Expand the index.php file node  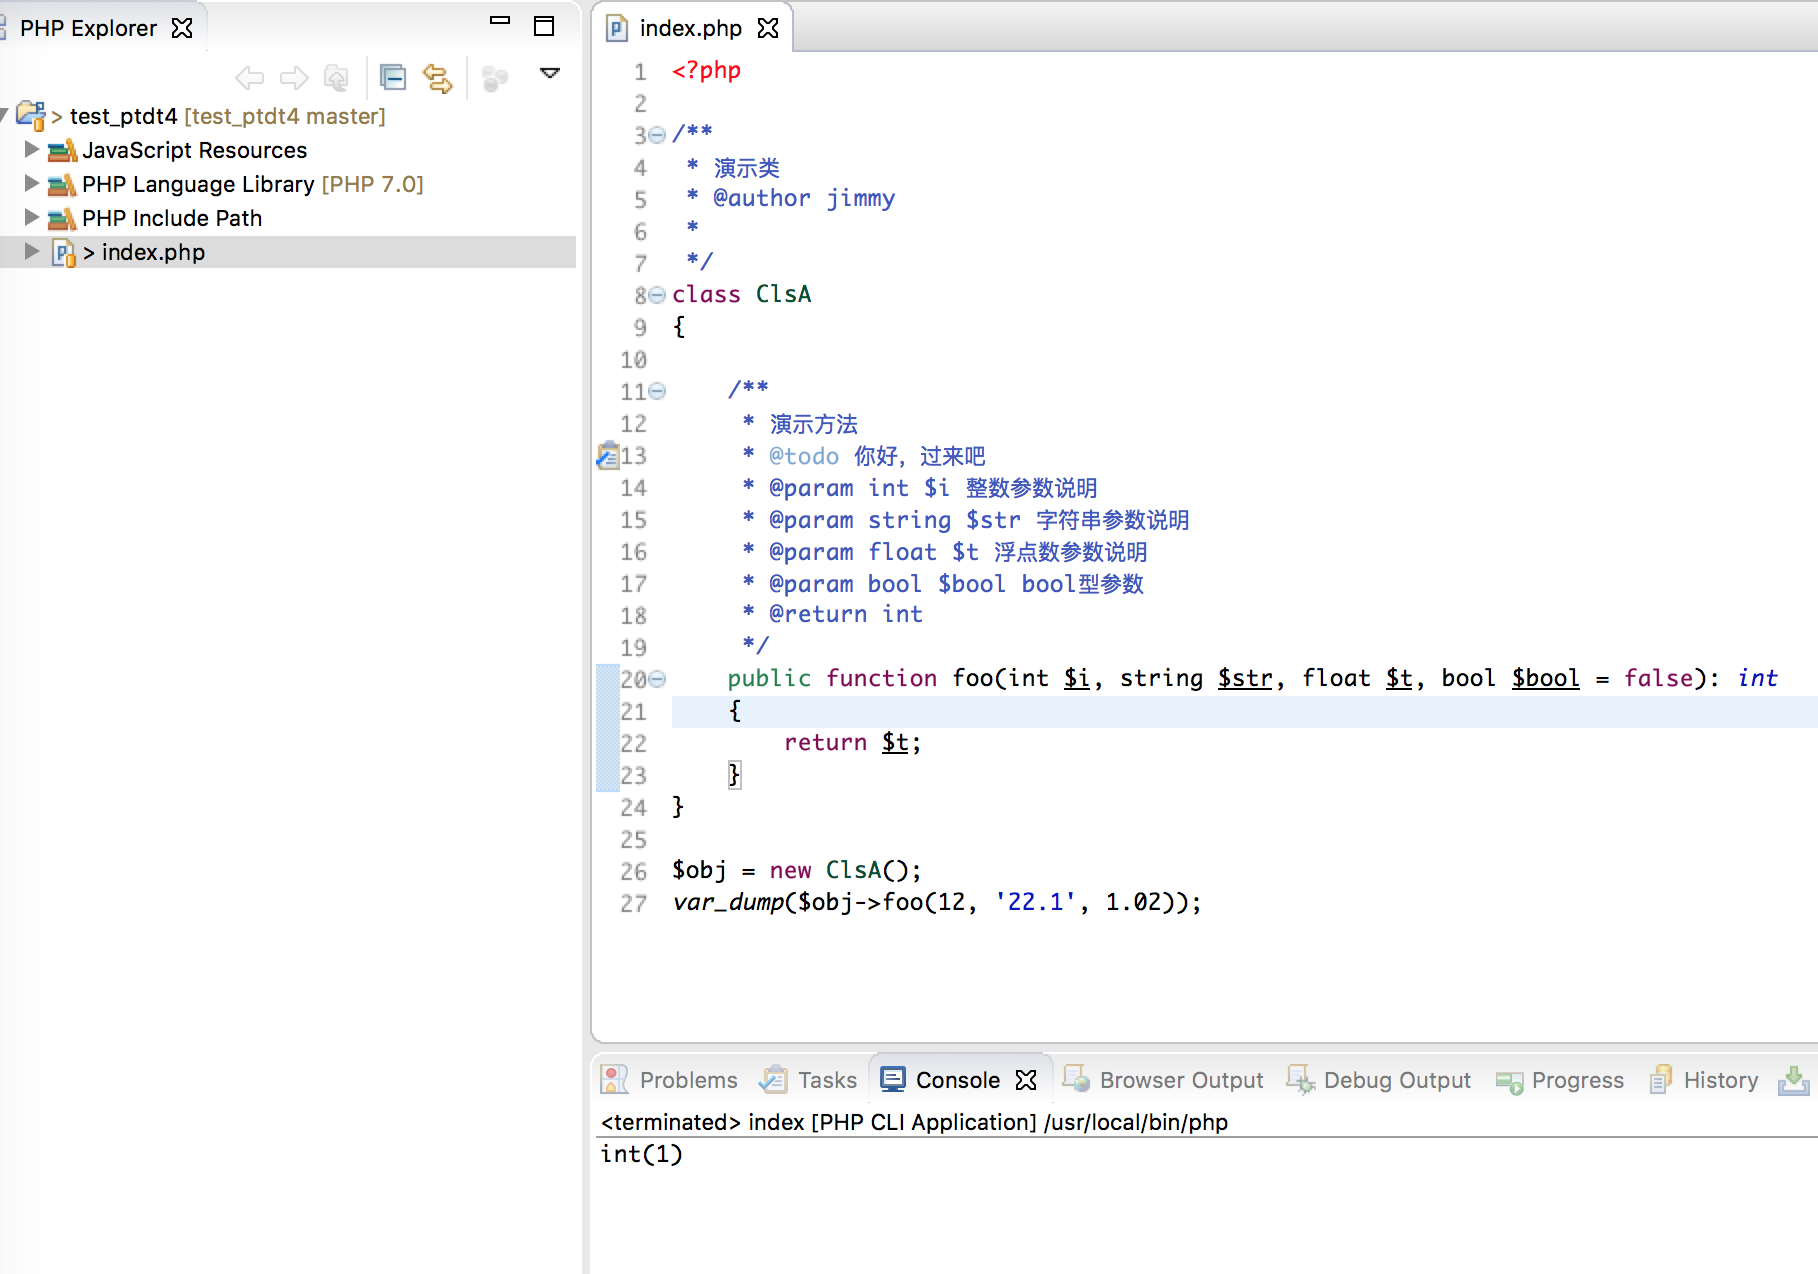click(32, 251)
